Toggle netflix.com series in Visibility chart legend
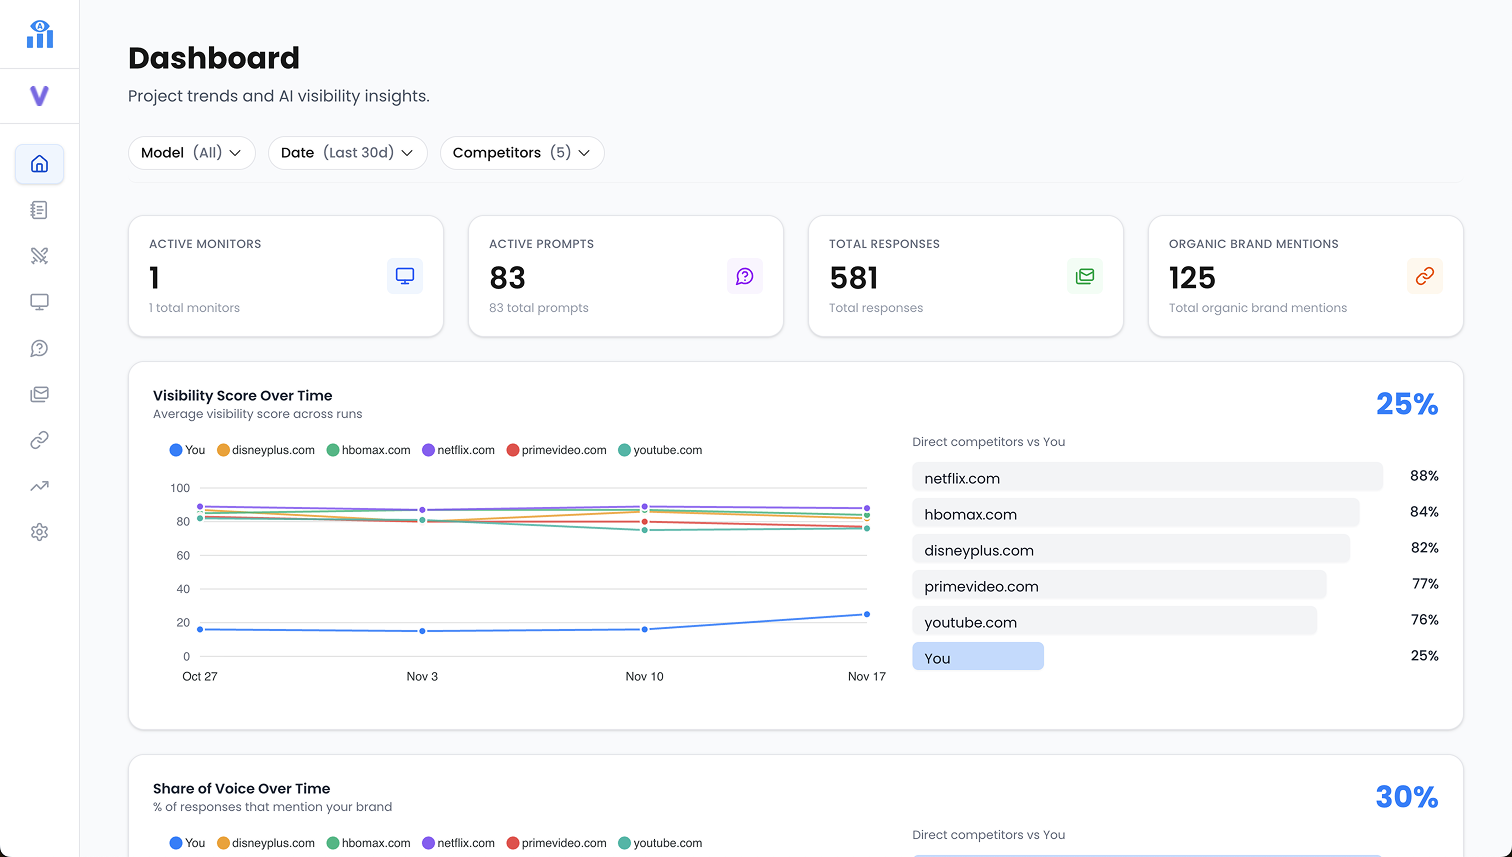 (x=458, y=450)
